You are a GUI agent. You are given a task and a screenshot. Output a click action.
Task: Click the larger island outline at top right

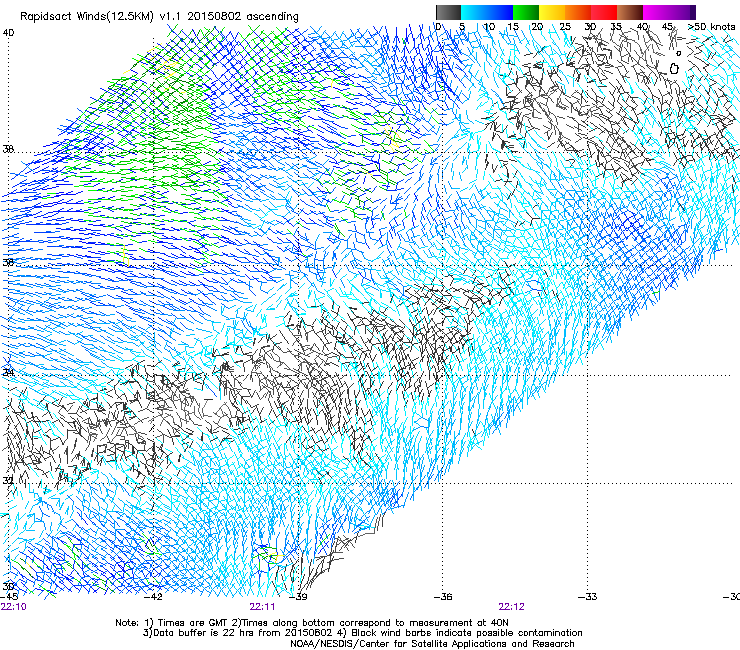[x=674, y=68]
